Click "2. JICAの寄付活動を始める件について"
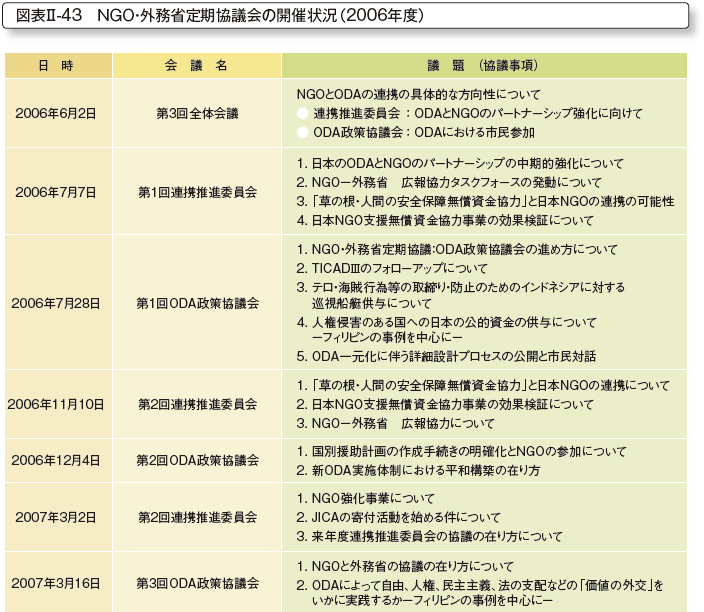704x612 pixels. pyautogui.click(x=398, y=517)
